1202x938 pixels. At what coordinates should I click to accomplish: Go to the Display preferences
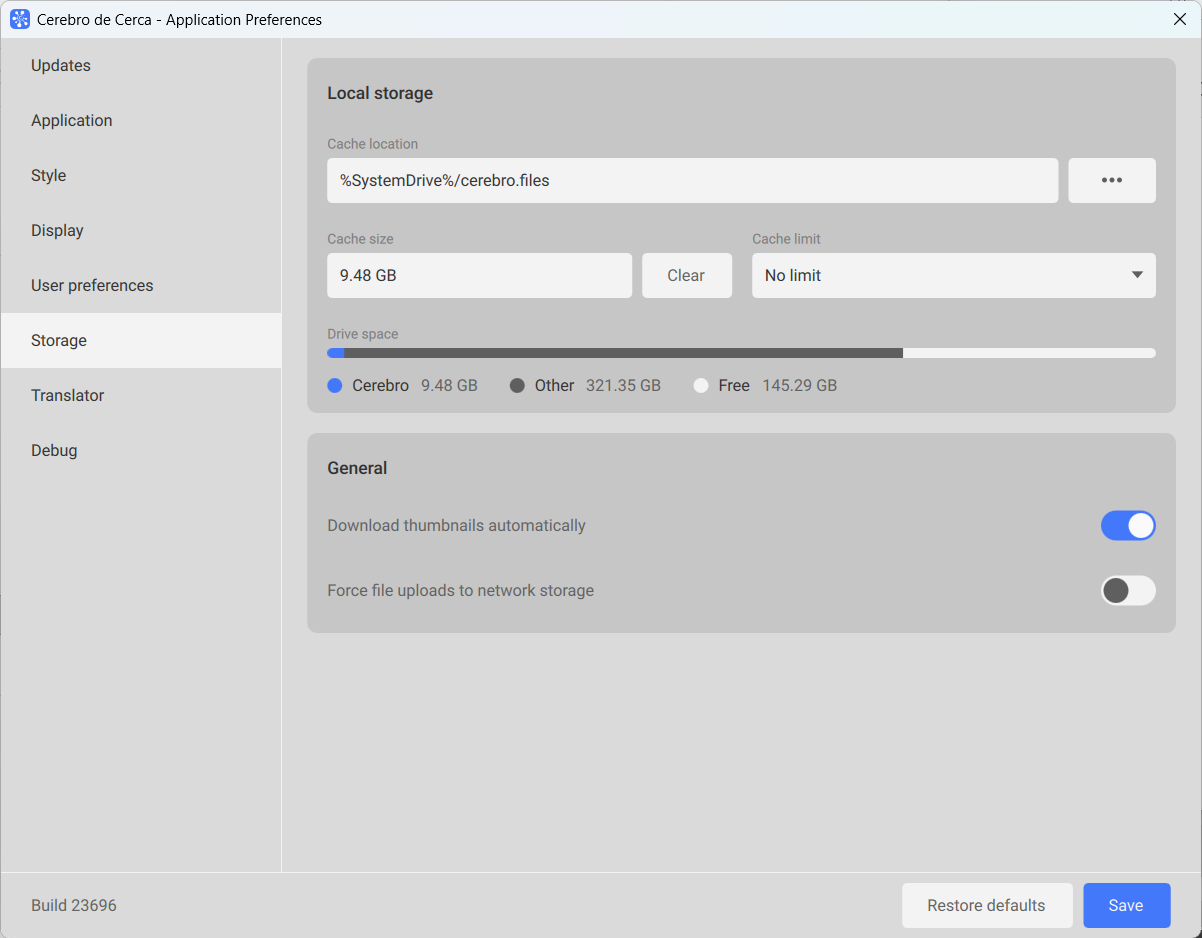[57, 231]
